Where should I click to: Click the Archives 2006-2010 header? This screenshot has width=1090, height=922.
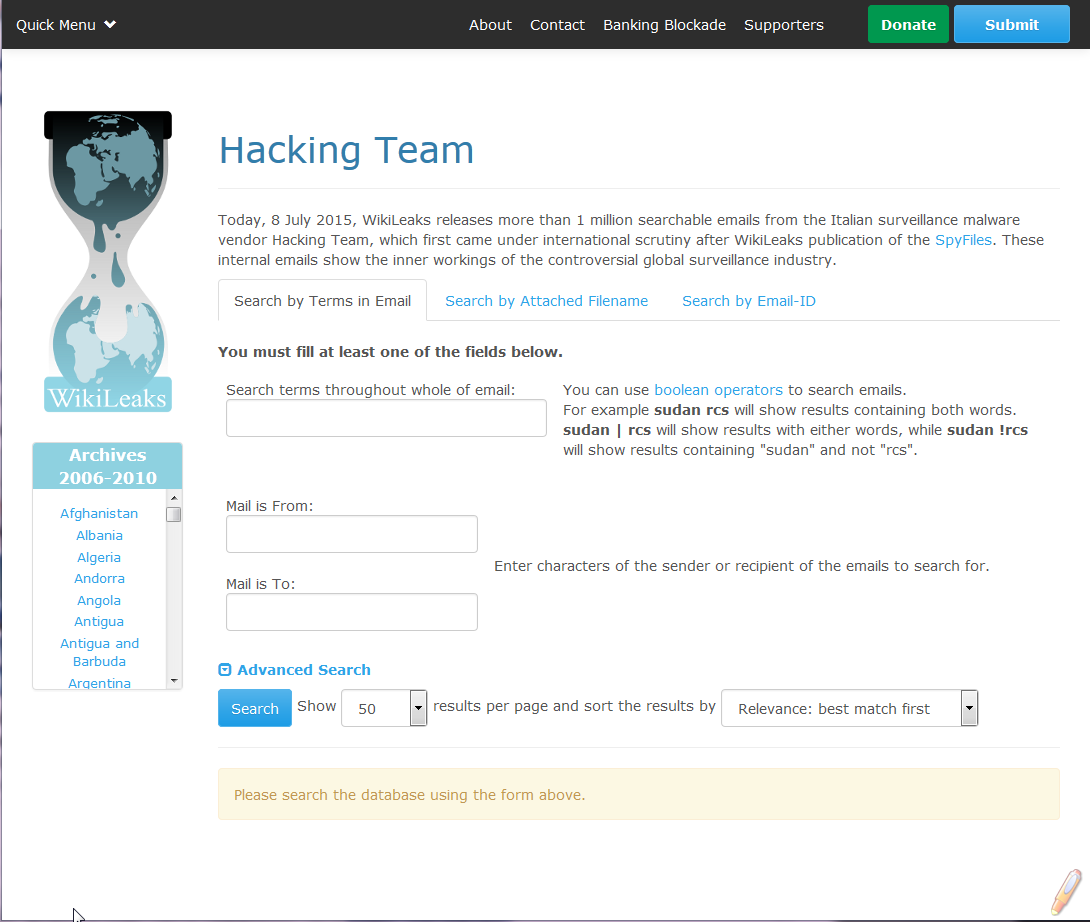coord(108,466)
